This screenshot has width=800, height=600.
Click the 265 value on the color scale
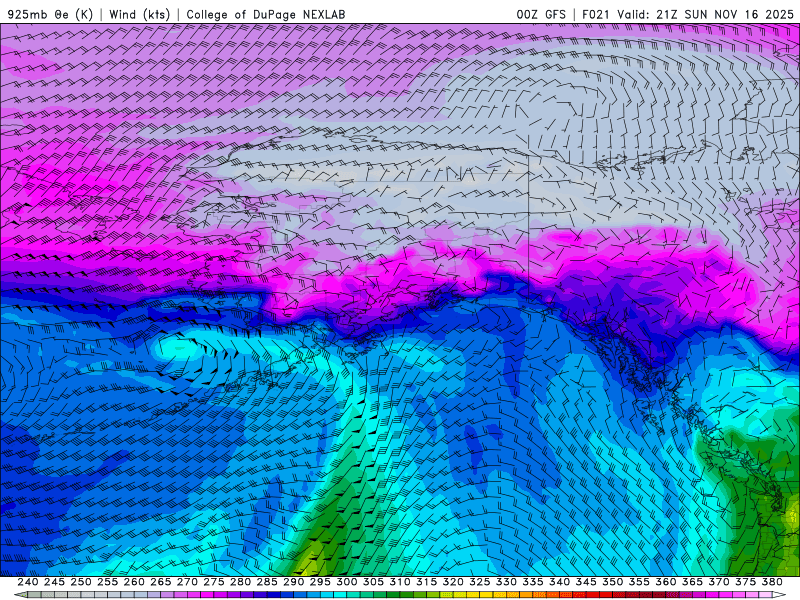pos(160,582)
